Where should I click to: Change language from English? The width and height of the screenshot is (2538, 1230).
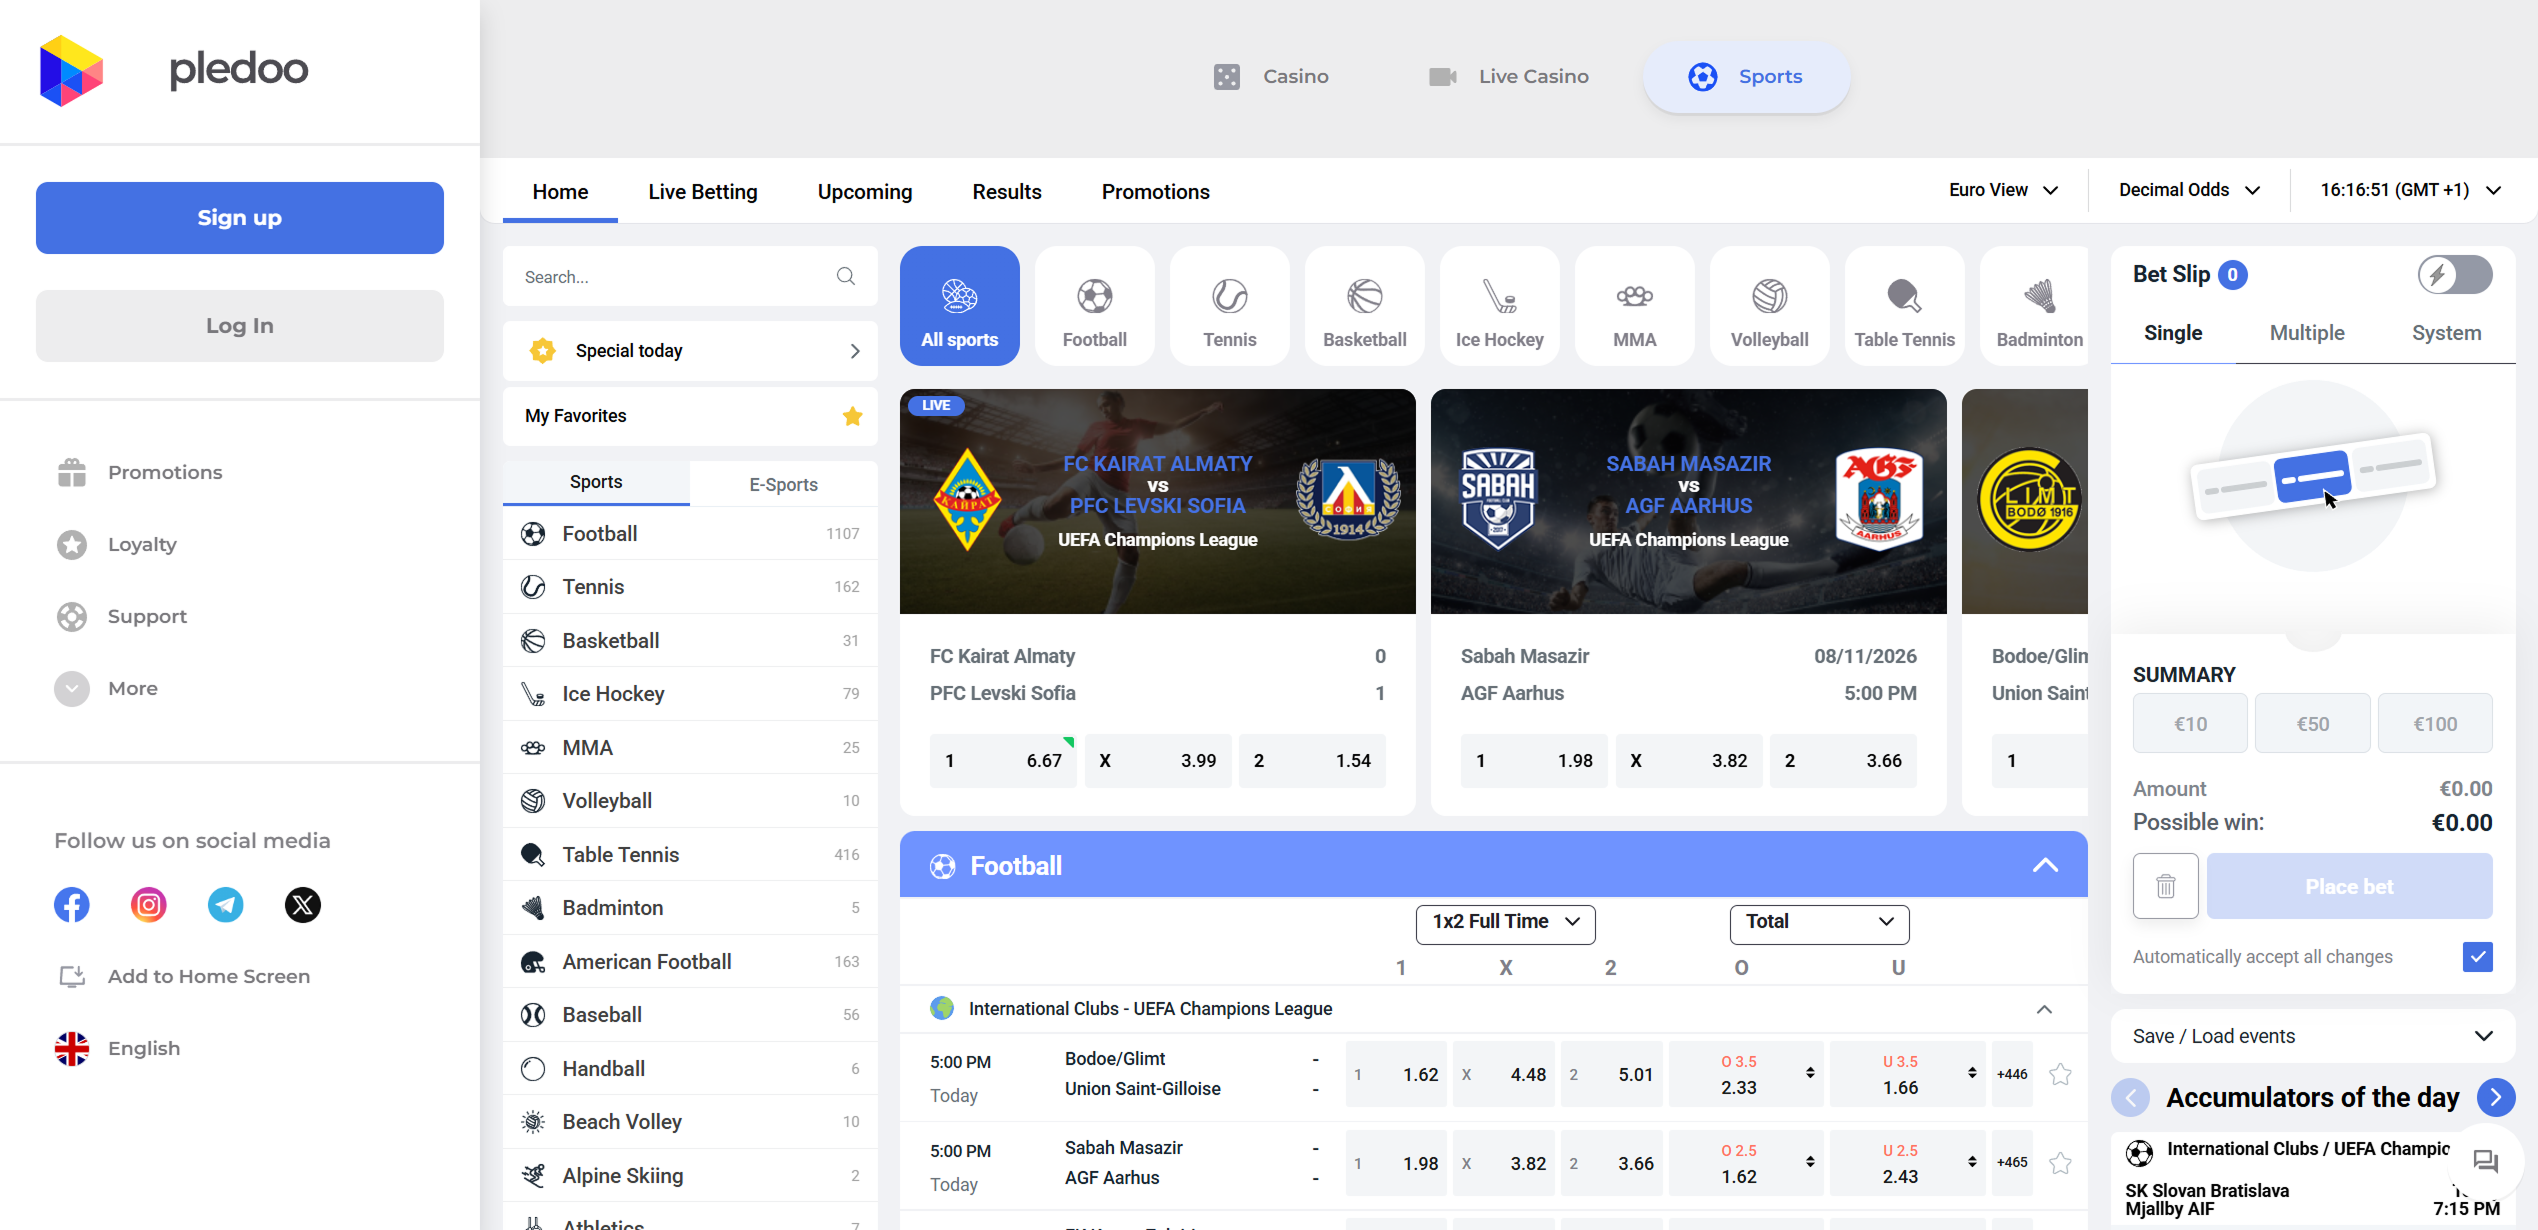[x=118, y=1048]
